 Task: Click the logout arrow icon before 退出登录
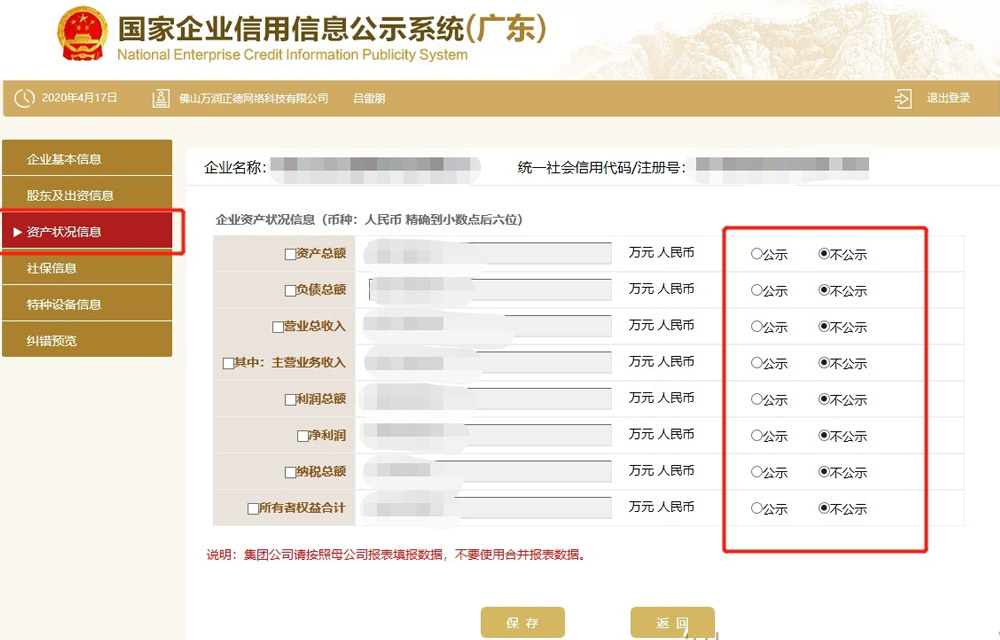(903, 97)
